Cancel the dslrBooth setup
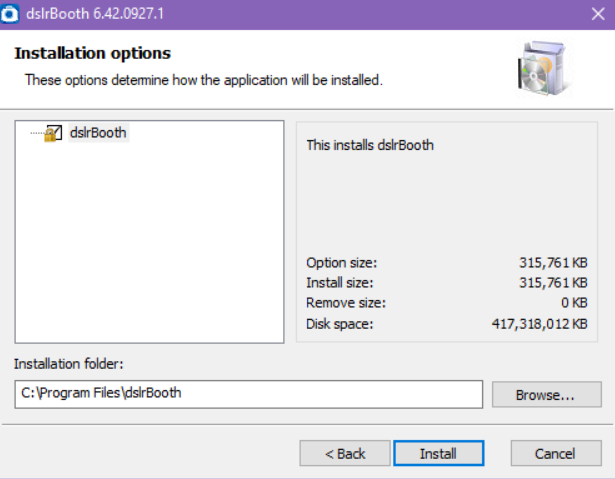This screenshot has width=615, height=479. (x=556, y=454)
